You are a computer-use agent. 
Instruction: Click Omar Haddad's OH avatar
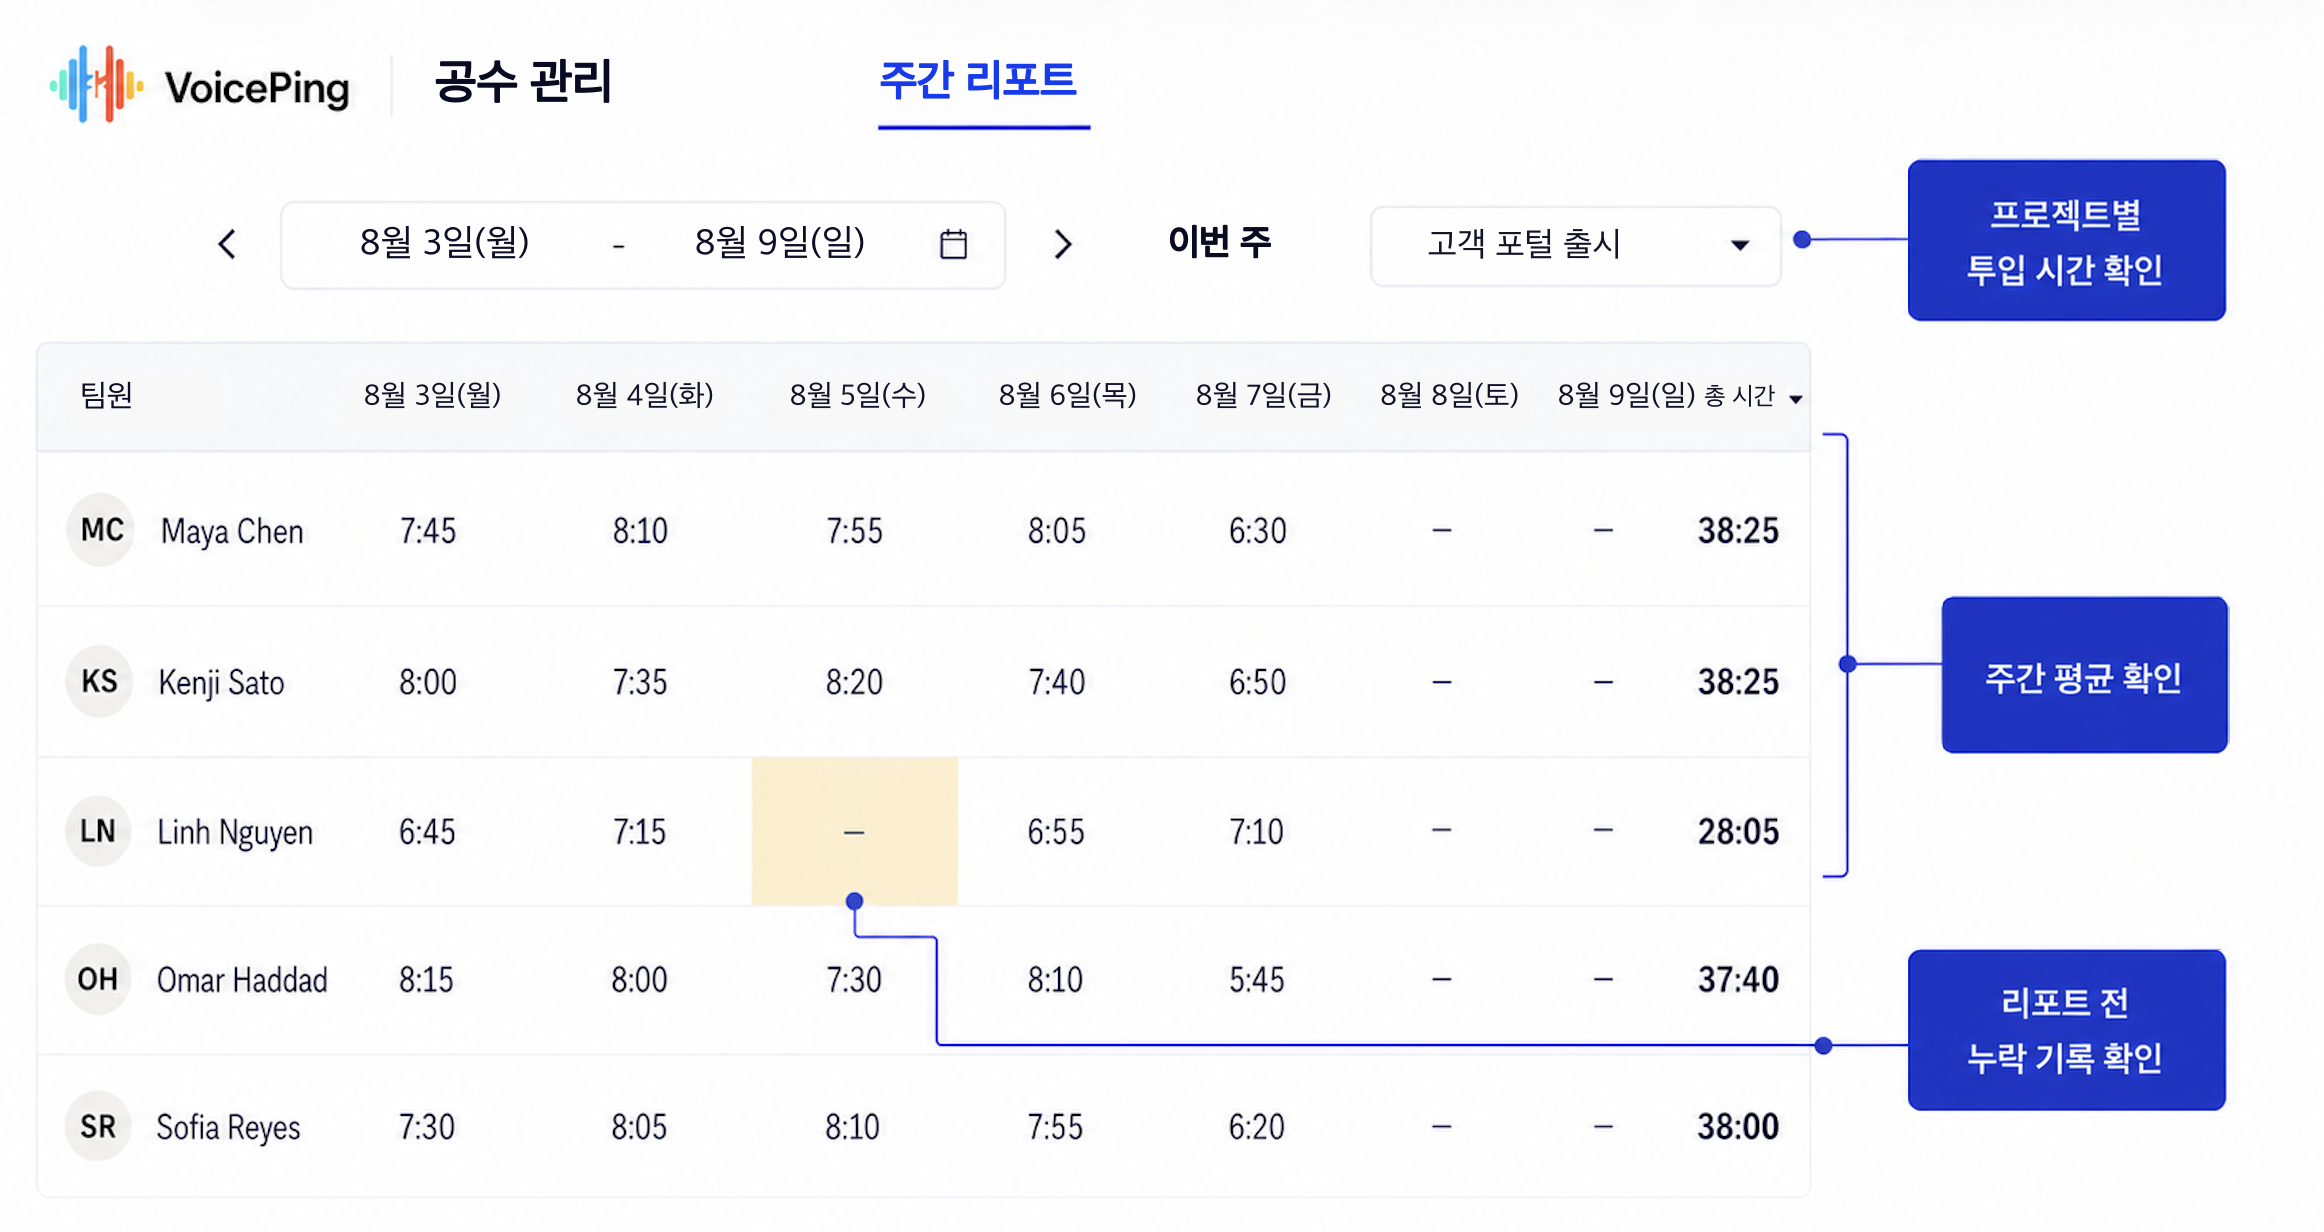[x=98, y=978]
